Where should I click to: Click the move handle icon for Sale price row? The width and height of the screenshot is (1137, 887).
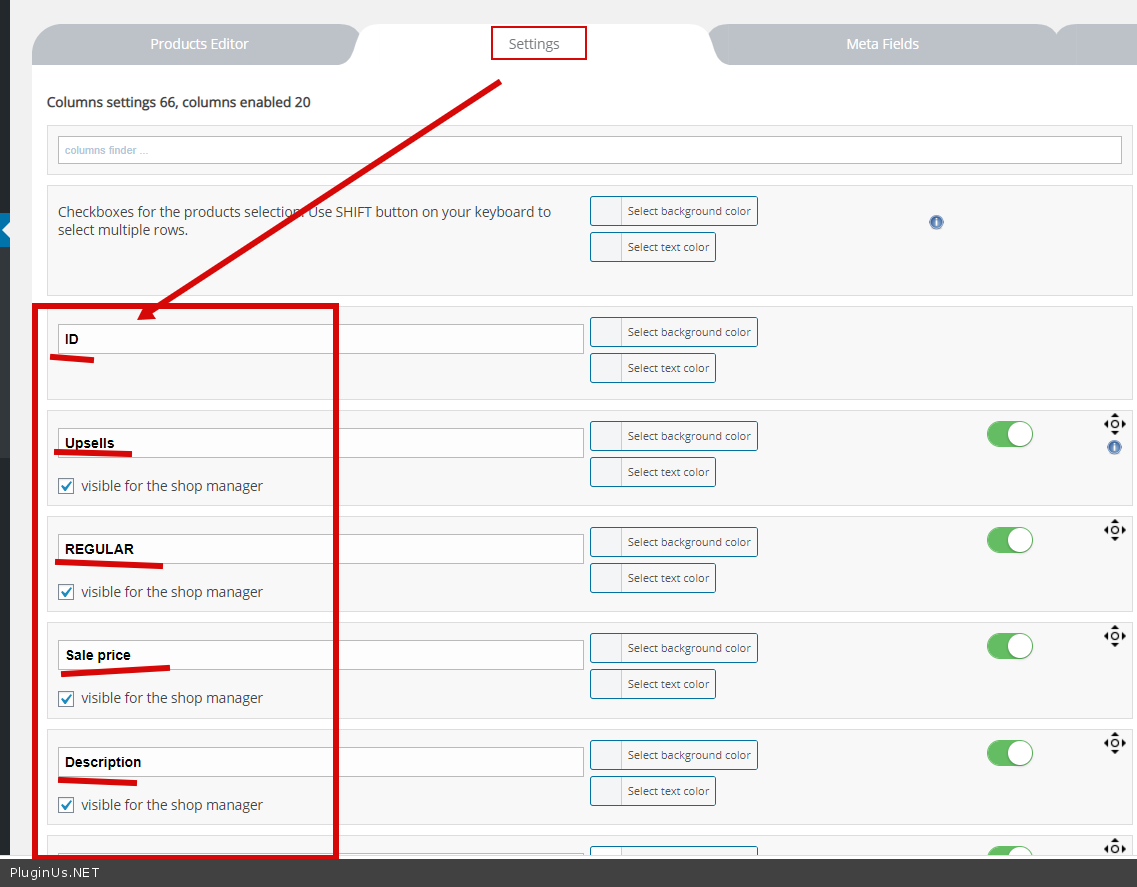coord(1114,636)
